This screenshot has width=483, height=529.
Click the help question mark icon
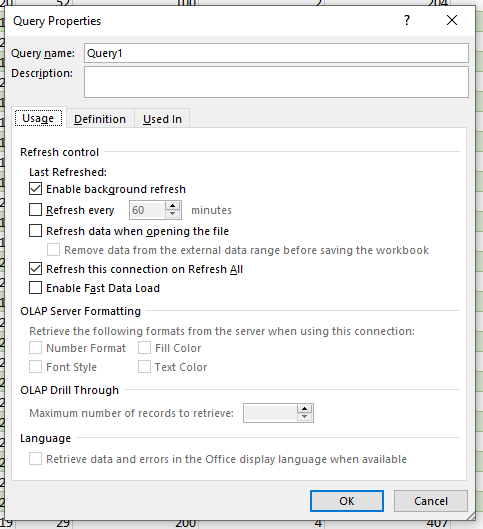click(407, 21)
